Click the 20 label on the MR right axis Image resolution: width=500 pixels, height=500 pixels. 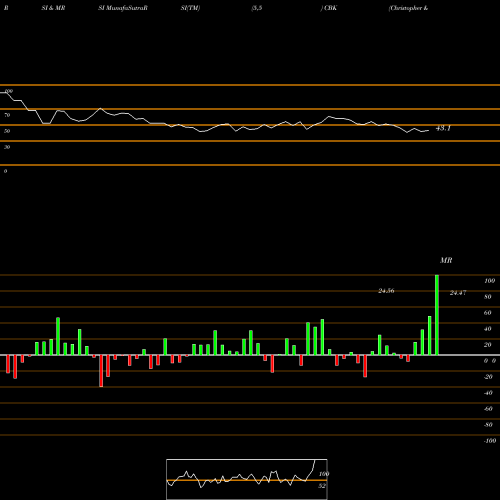[488, 345]
